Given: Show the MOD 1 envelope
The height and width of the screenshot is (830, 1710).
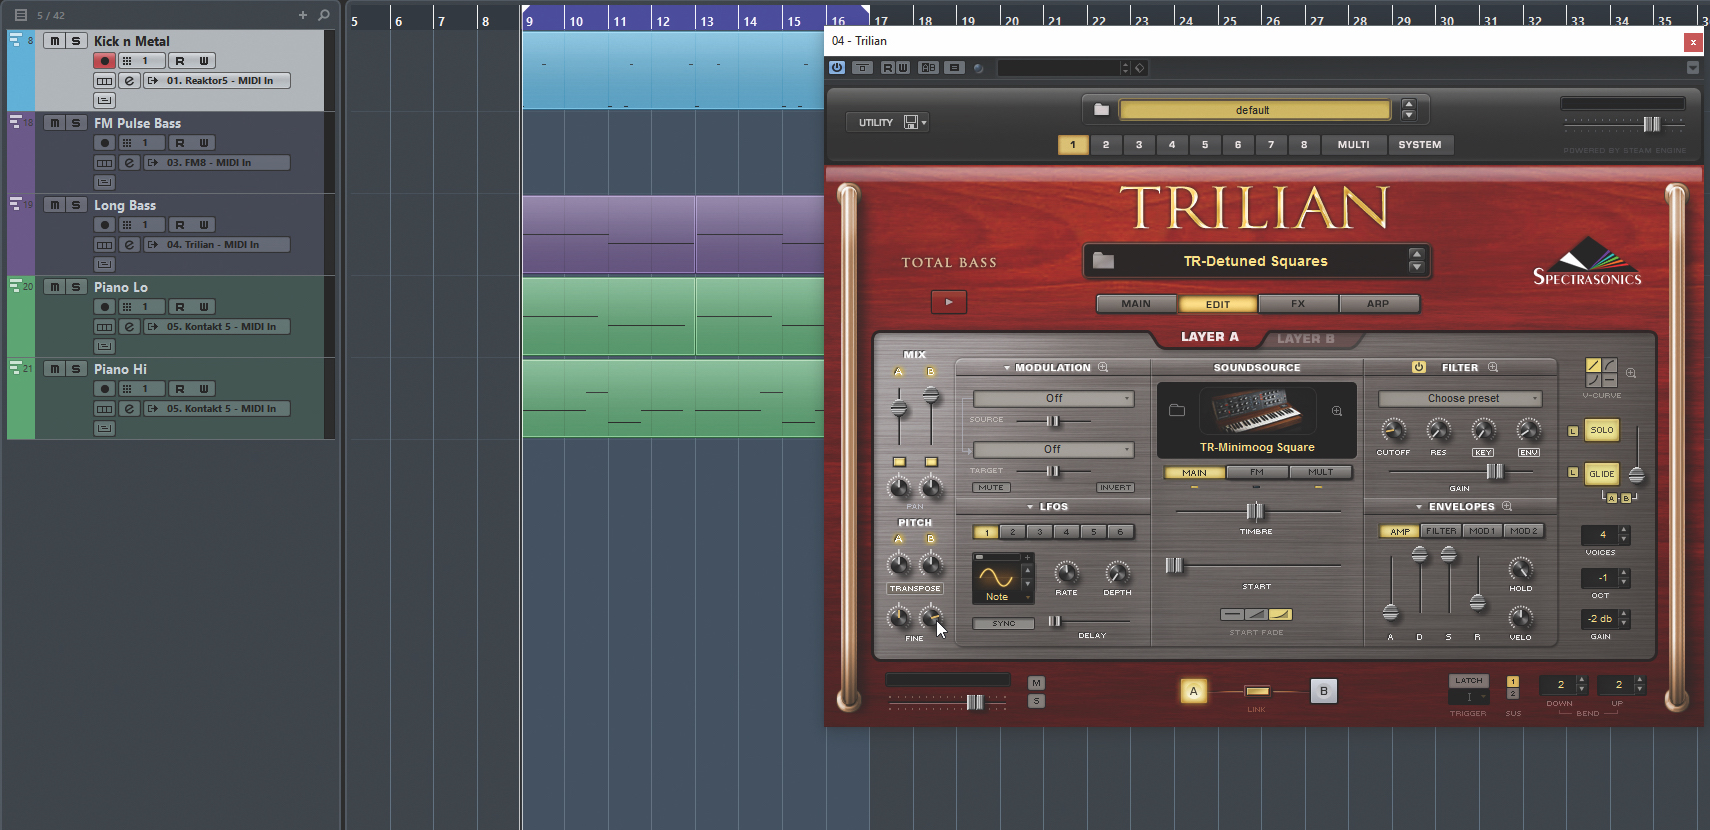Looking at the screenshot, I should (1482, 531).
